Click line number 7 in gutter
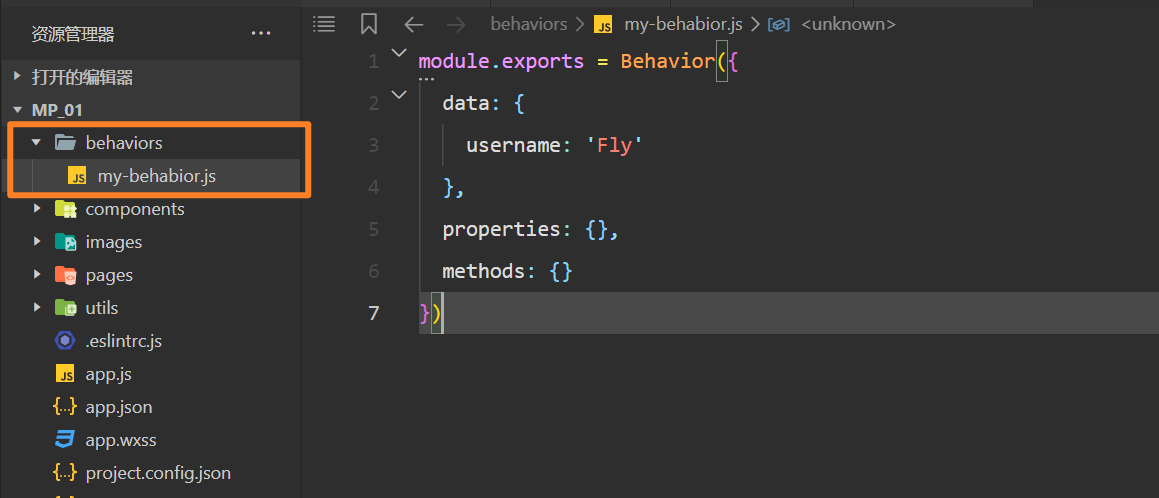 pyautogui.click(x=373, y=313)
